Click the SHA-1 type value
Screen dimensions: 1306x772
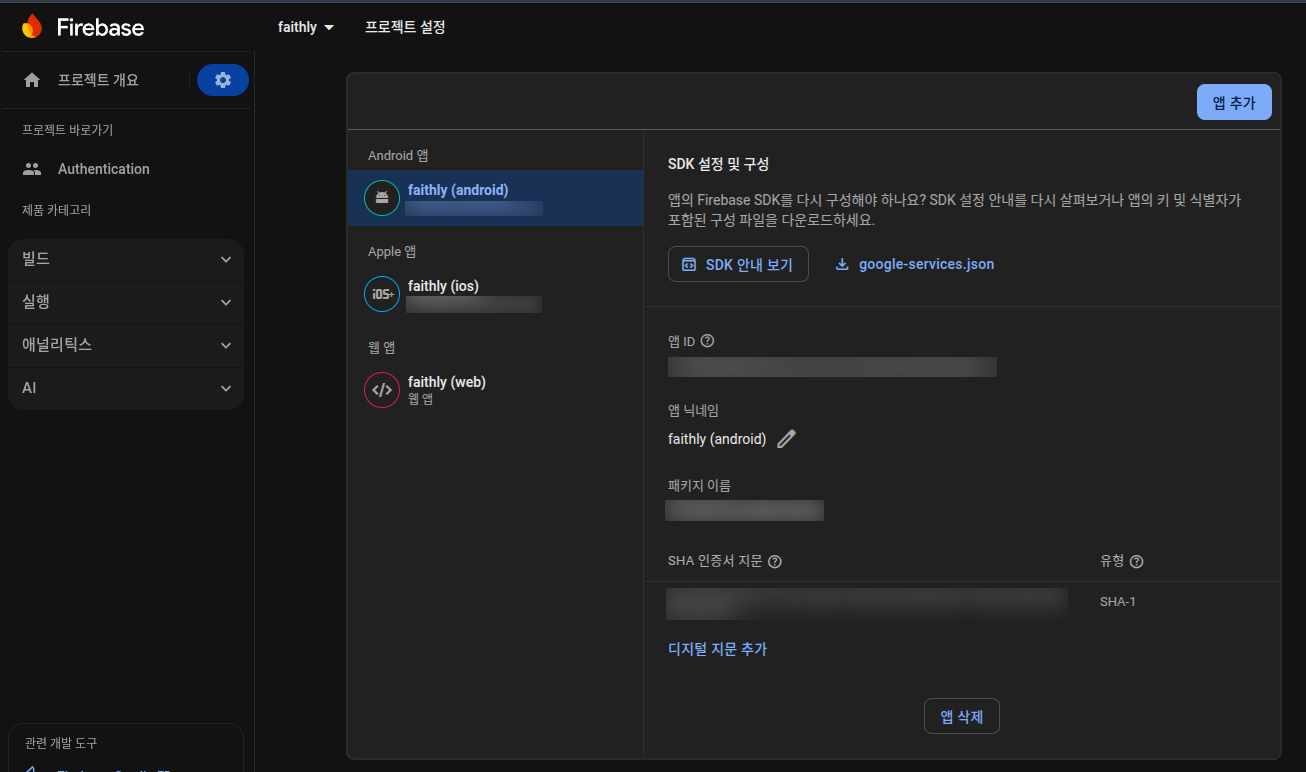tap(1118, 602)
